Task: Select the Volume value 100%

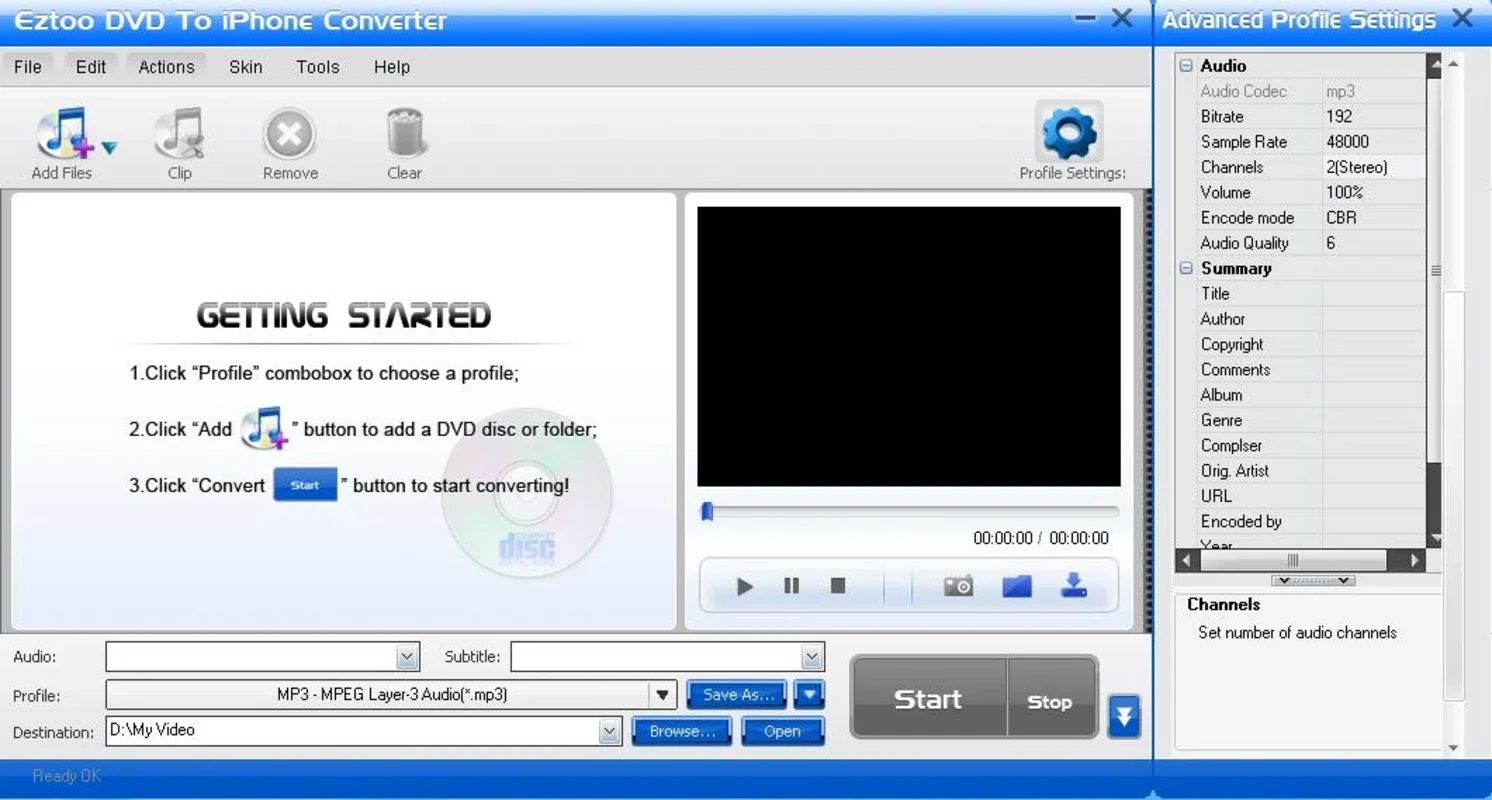Action: click(1374, 192)
